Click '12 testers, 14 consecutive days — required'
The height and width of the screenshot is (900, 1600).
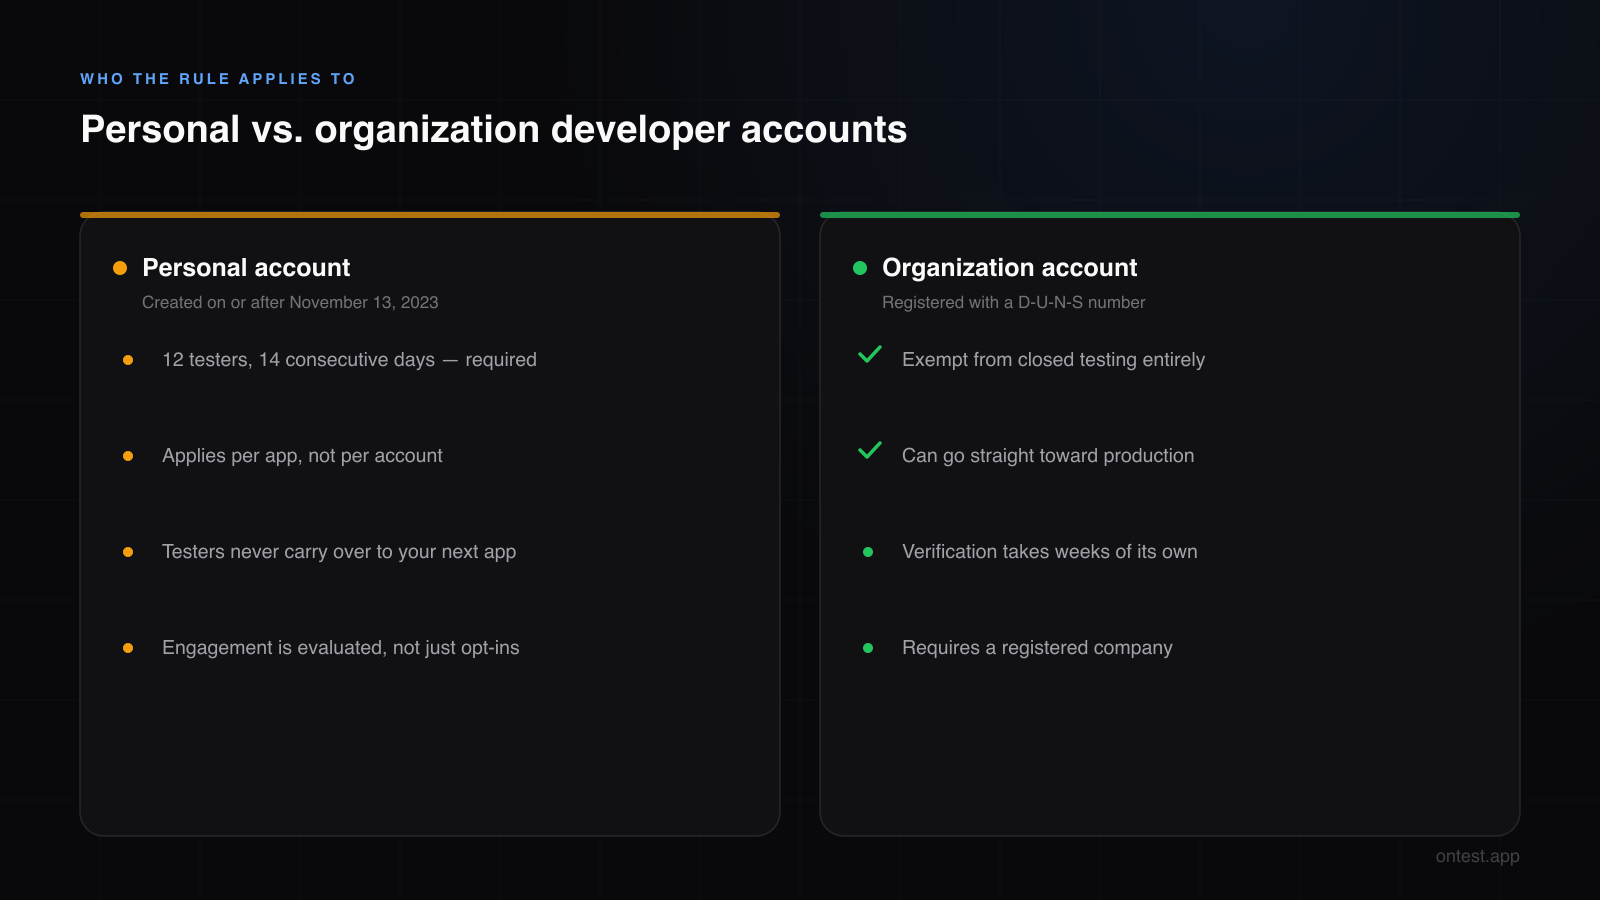pos(349,360)
